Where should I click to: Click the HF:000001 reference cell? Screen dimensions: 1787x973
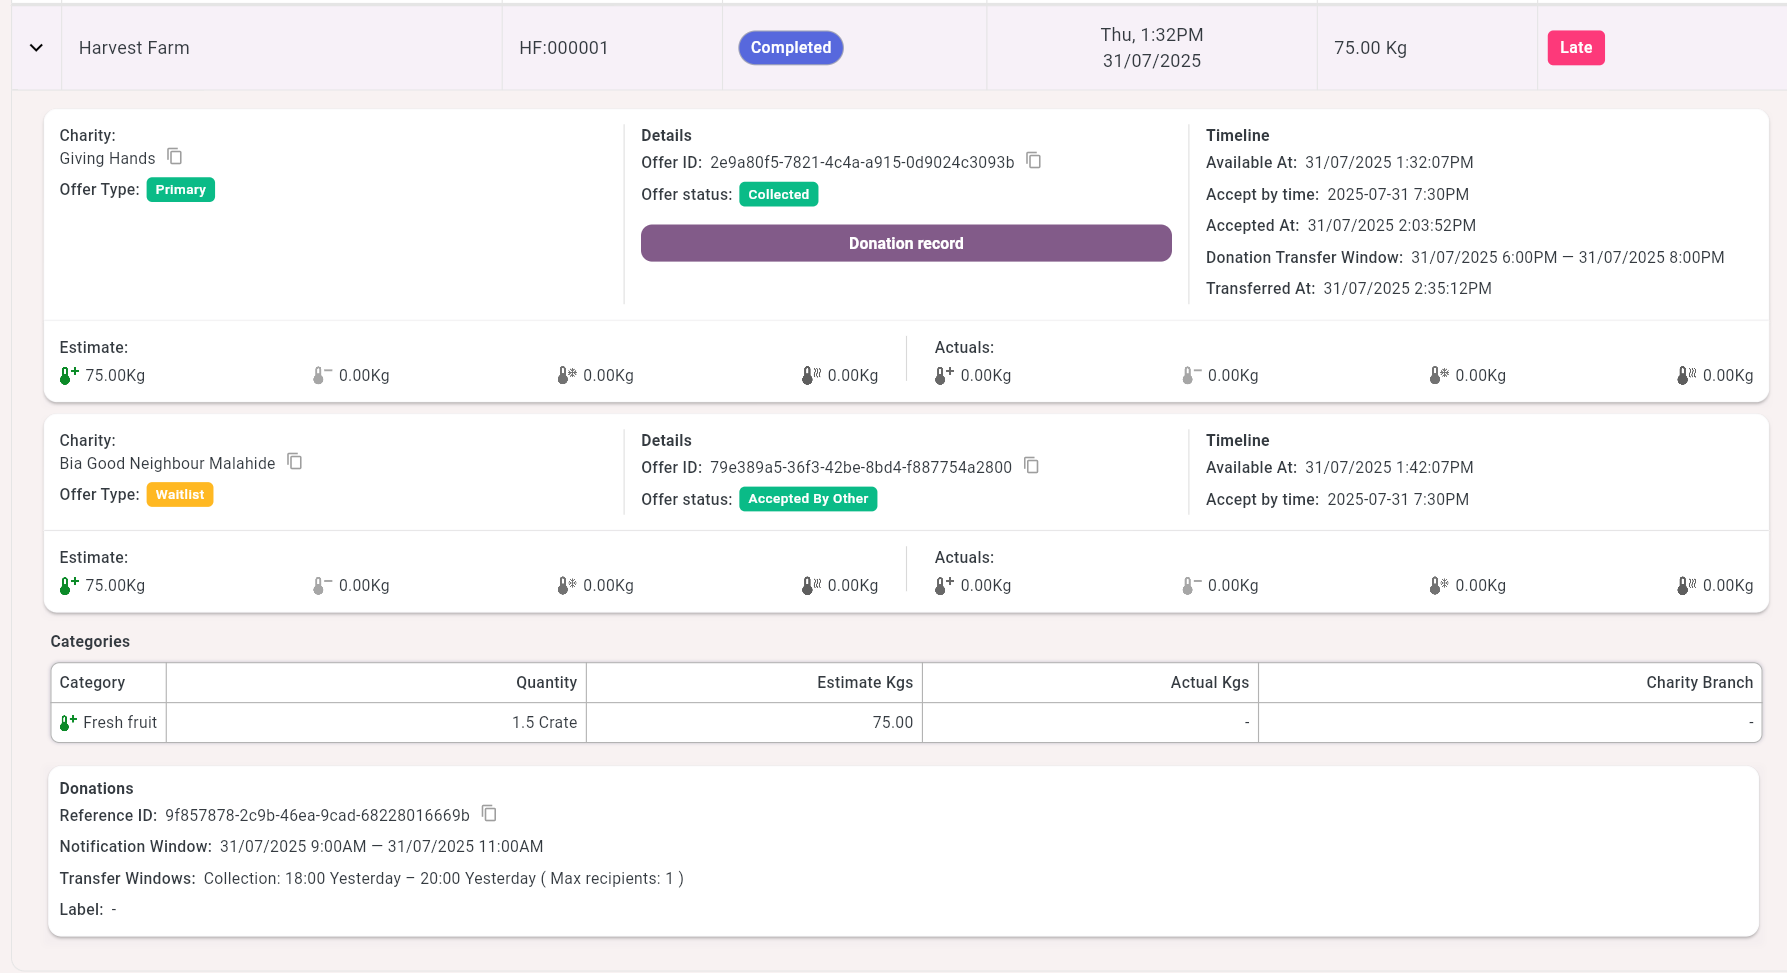tap(564, 48)
